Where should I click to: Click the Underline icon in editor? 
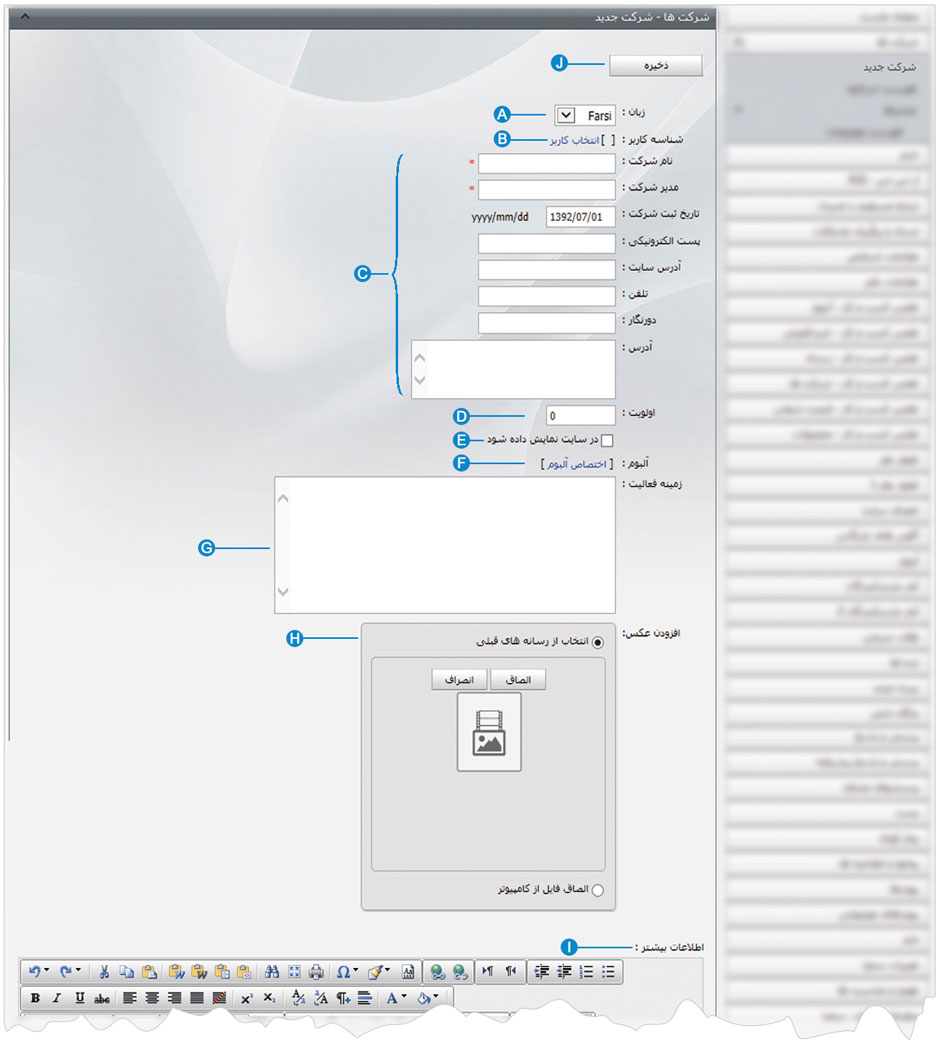pos(79,998)
